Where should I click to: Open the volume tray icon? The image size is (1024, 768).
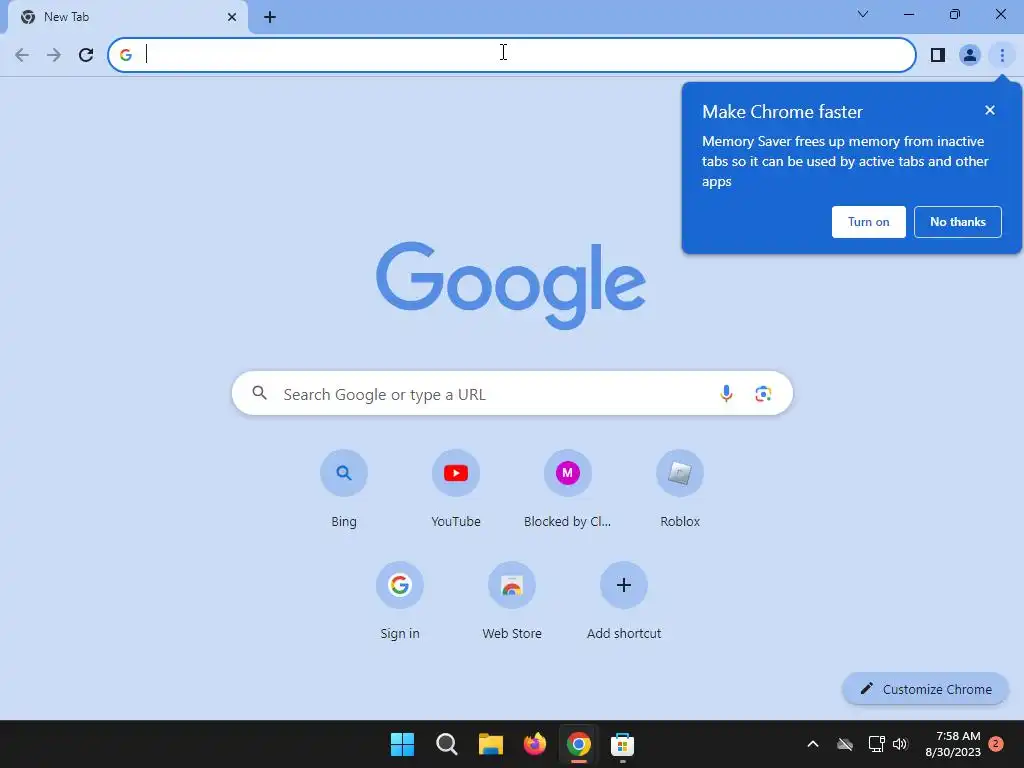pyautogui.click(x=900, y=744)
